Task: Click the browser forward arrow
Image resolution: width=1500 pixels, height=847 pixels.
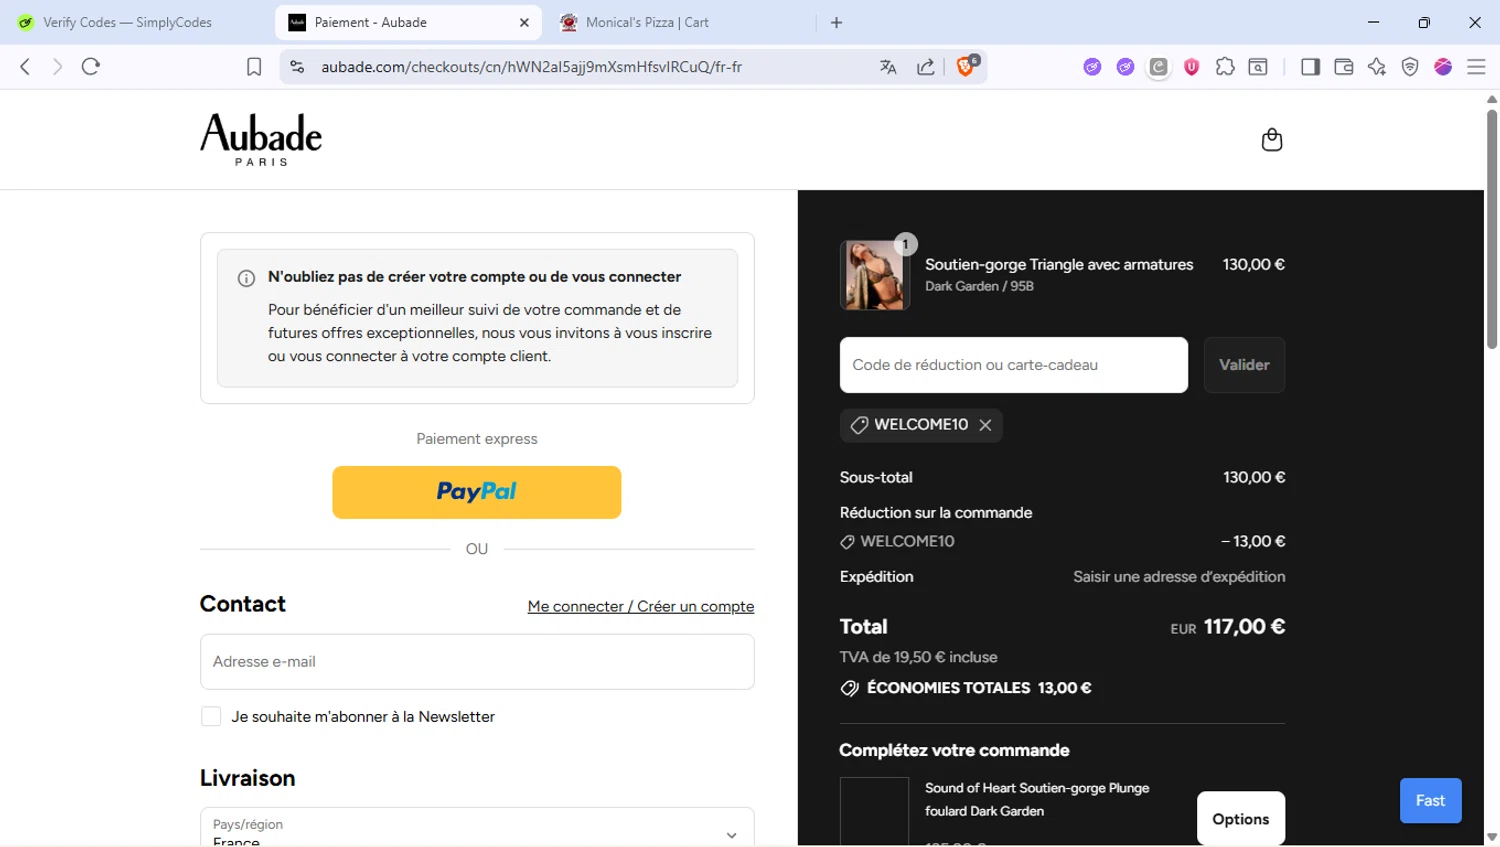Action: [57, 67]
